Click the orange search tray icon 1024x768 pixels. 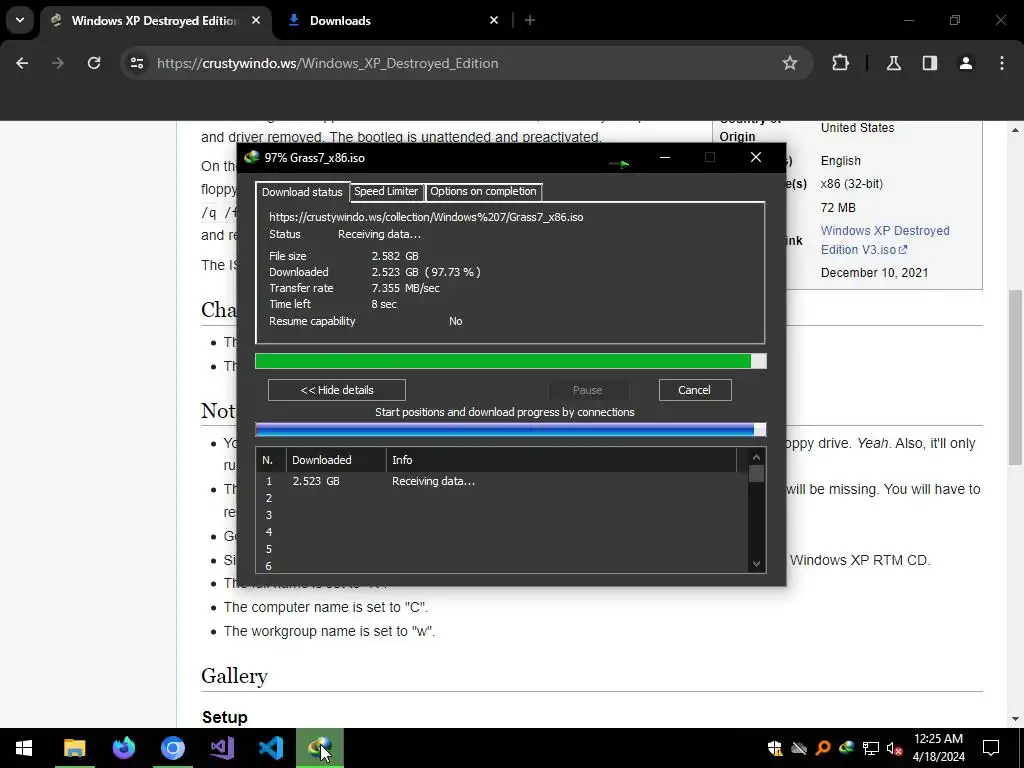coord(823,748)
